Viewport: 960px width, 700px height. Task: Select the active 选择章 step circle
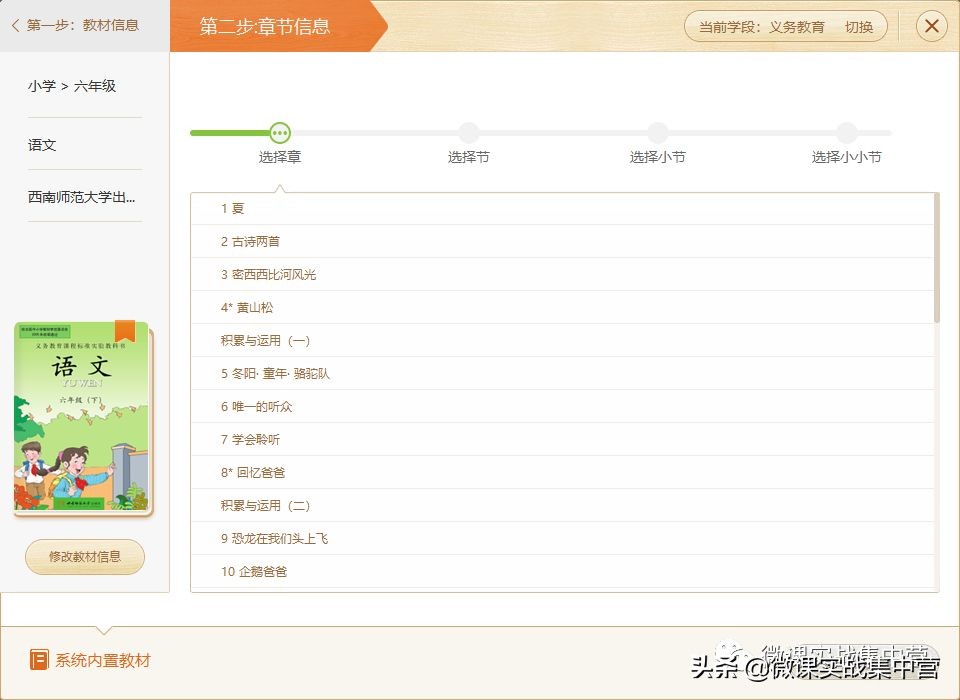[279, 132]
